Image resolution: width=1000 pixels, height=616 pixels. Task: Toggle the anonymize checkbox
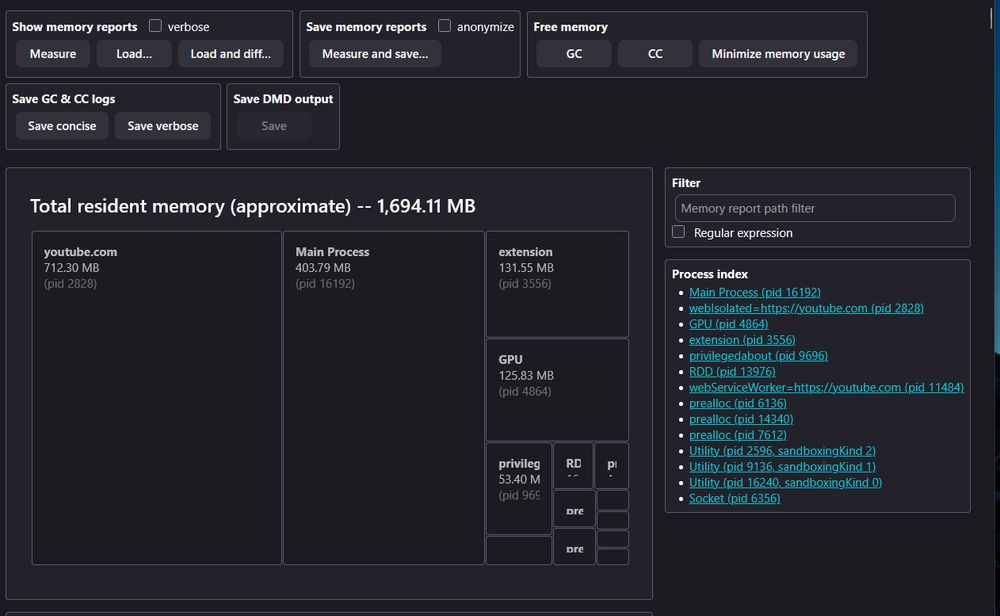445,26
